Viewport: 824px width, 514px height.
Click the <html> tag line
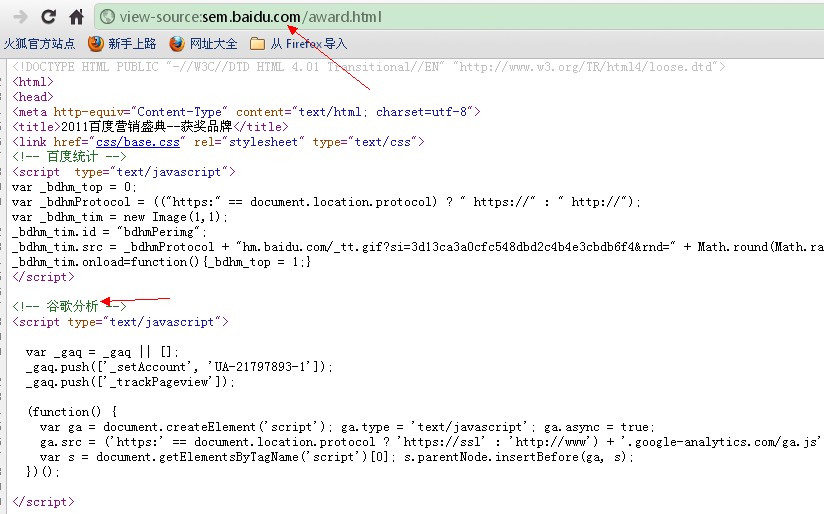click(x=33, y=82)
